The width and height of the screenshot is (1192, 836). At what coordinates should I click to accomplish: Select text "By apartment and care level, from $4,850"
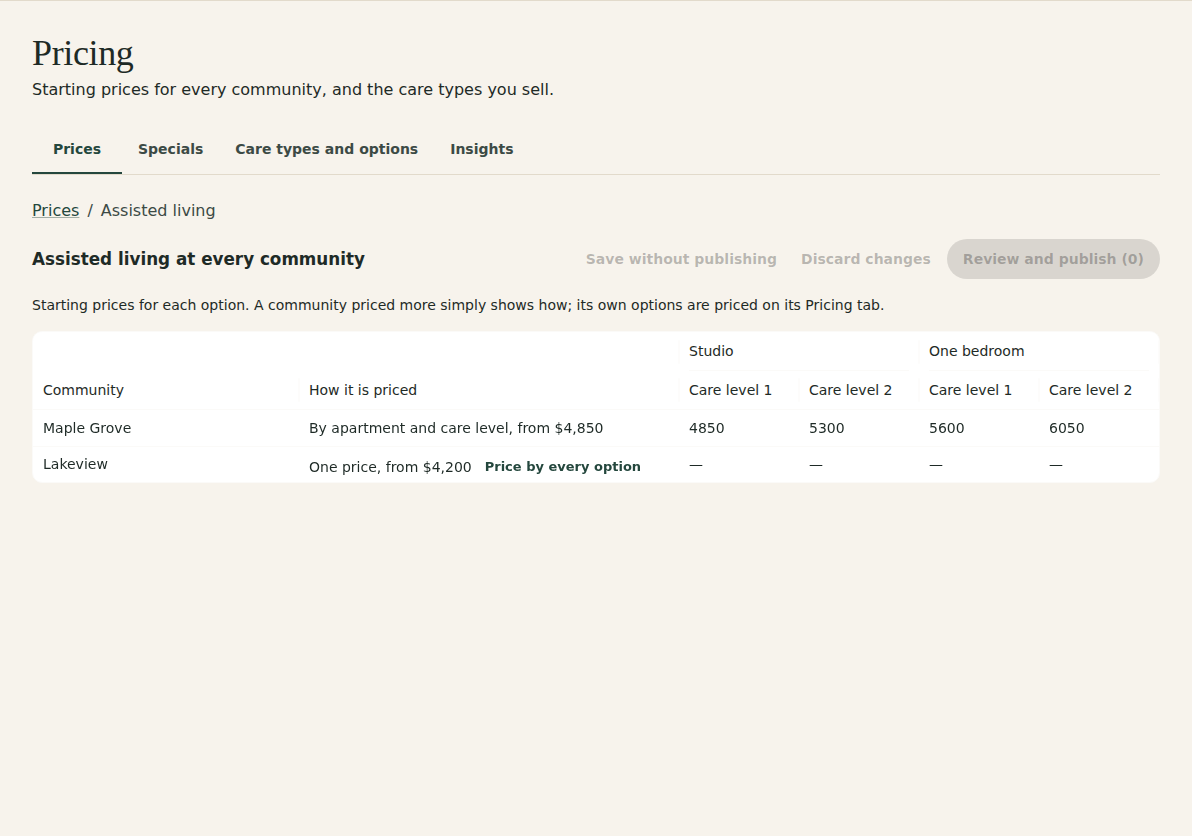[455, 428]
